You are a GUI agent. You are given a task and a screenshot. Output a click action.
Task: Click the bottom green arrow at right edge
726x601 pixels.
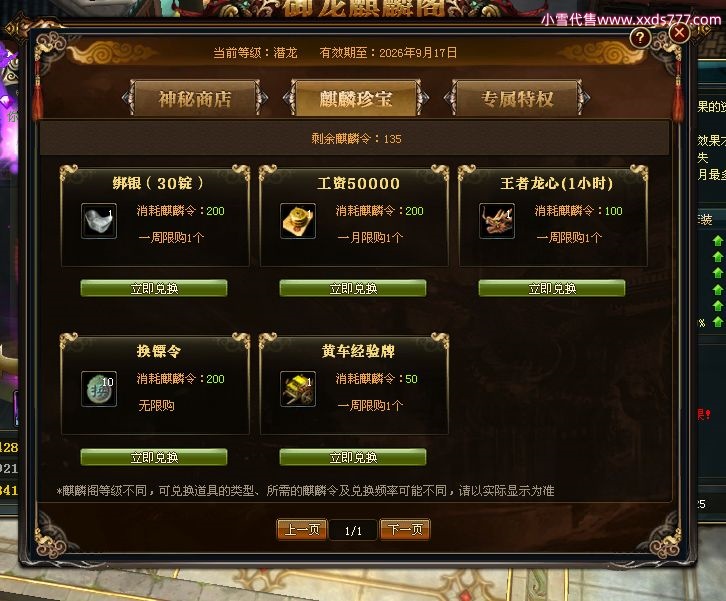pyautogui.click(x=717, y=321)
